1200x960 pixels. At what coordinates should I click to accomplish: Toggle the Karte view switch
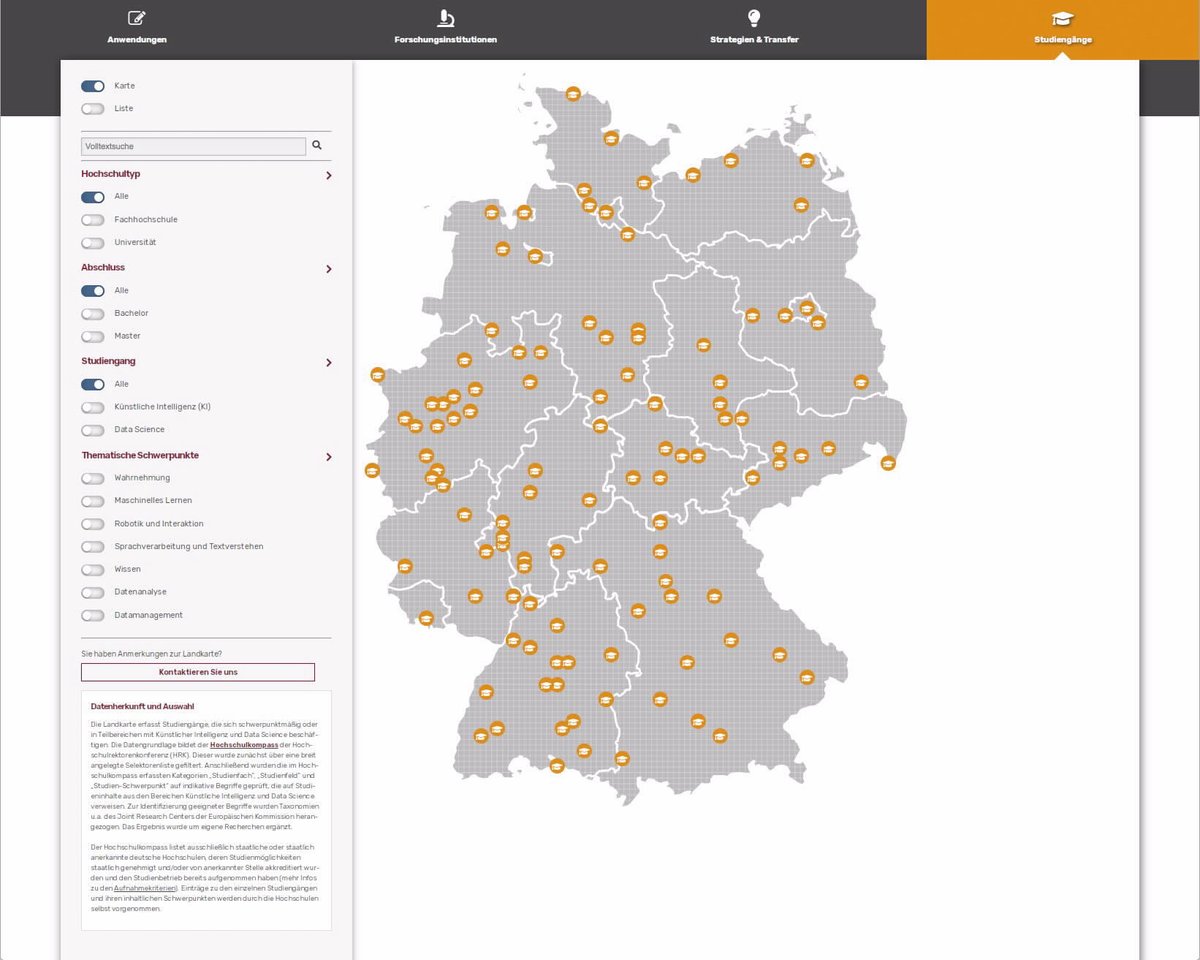(93, 87)
